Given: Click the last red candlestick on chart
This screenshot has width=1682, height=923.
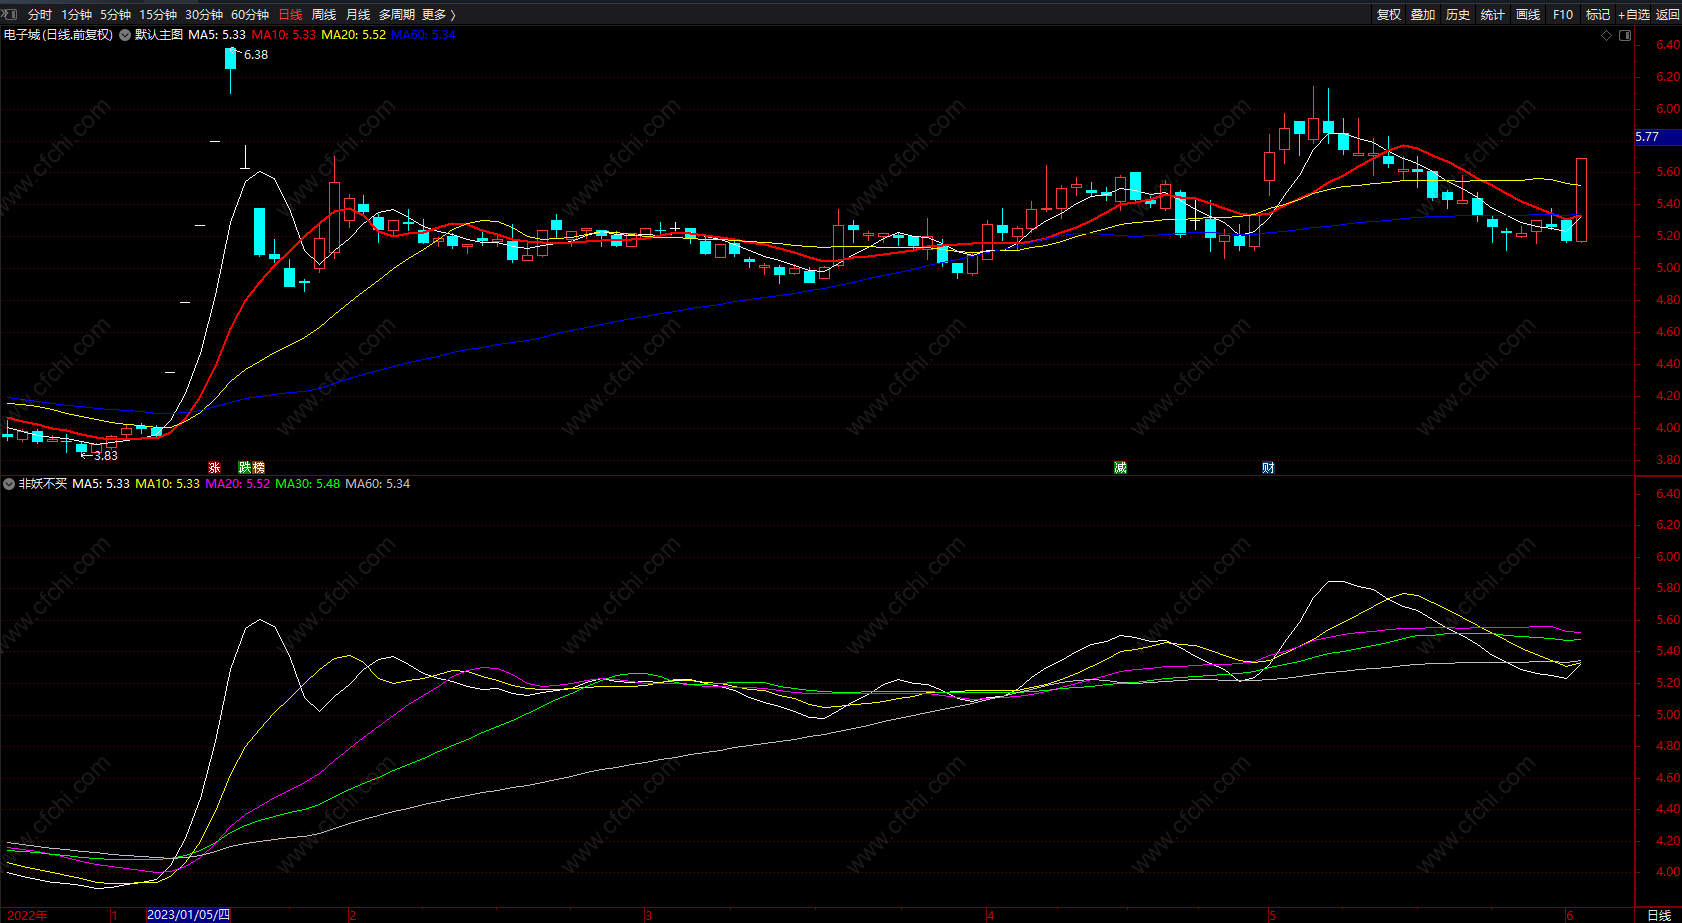Looking at the screenshot, I should point(1581,199).
